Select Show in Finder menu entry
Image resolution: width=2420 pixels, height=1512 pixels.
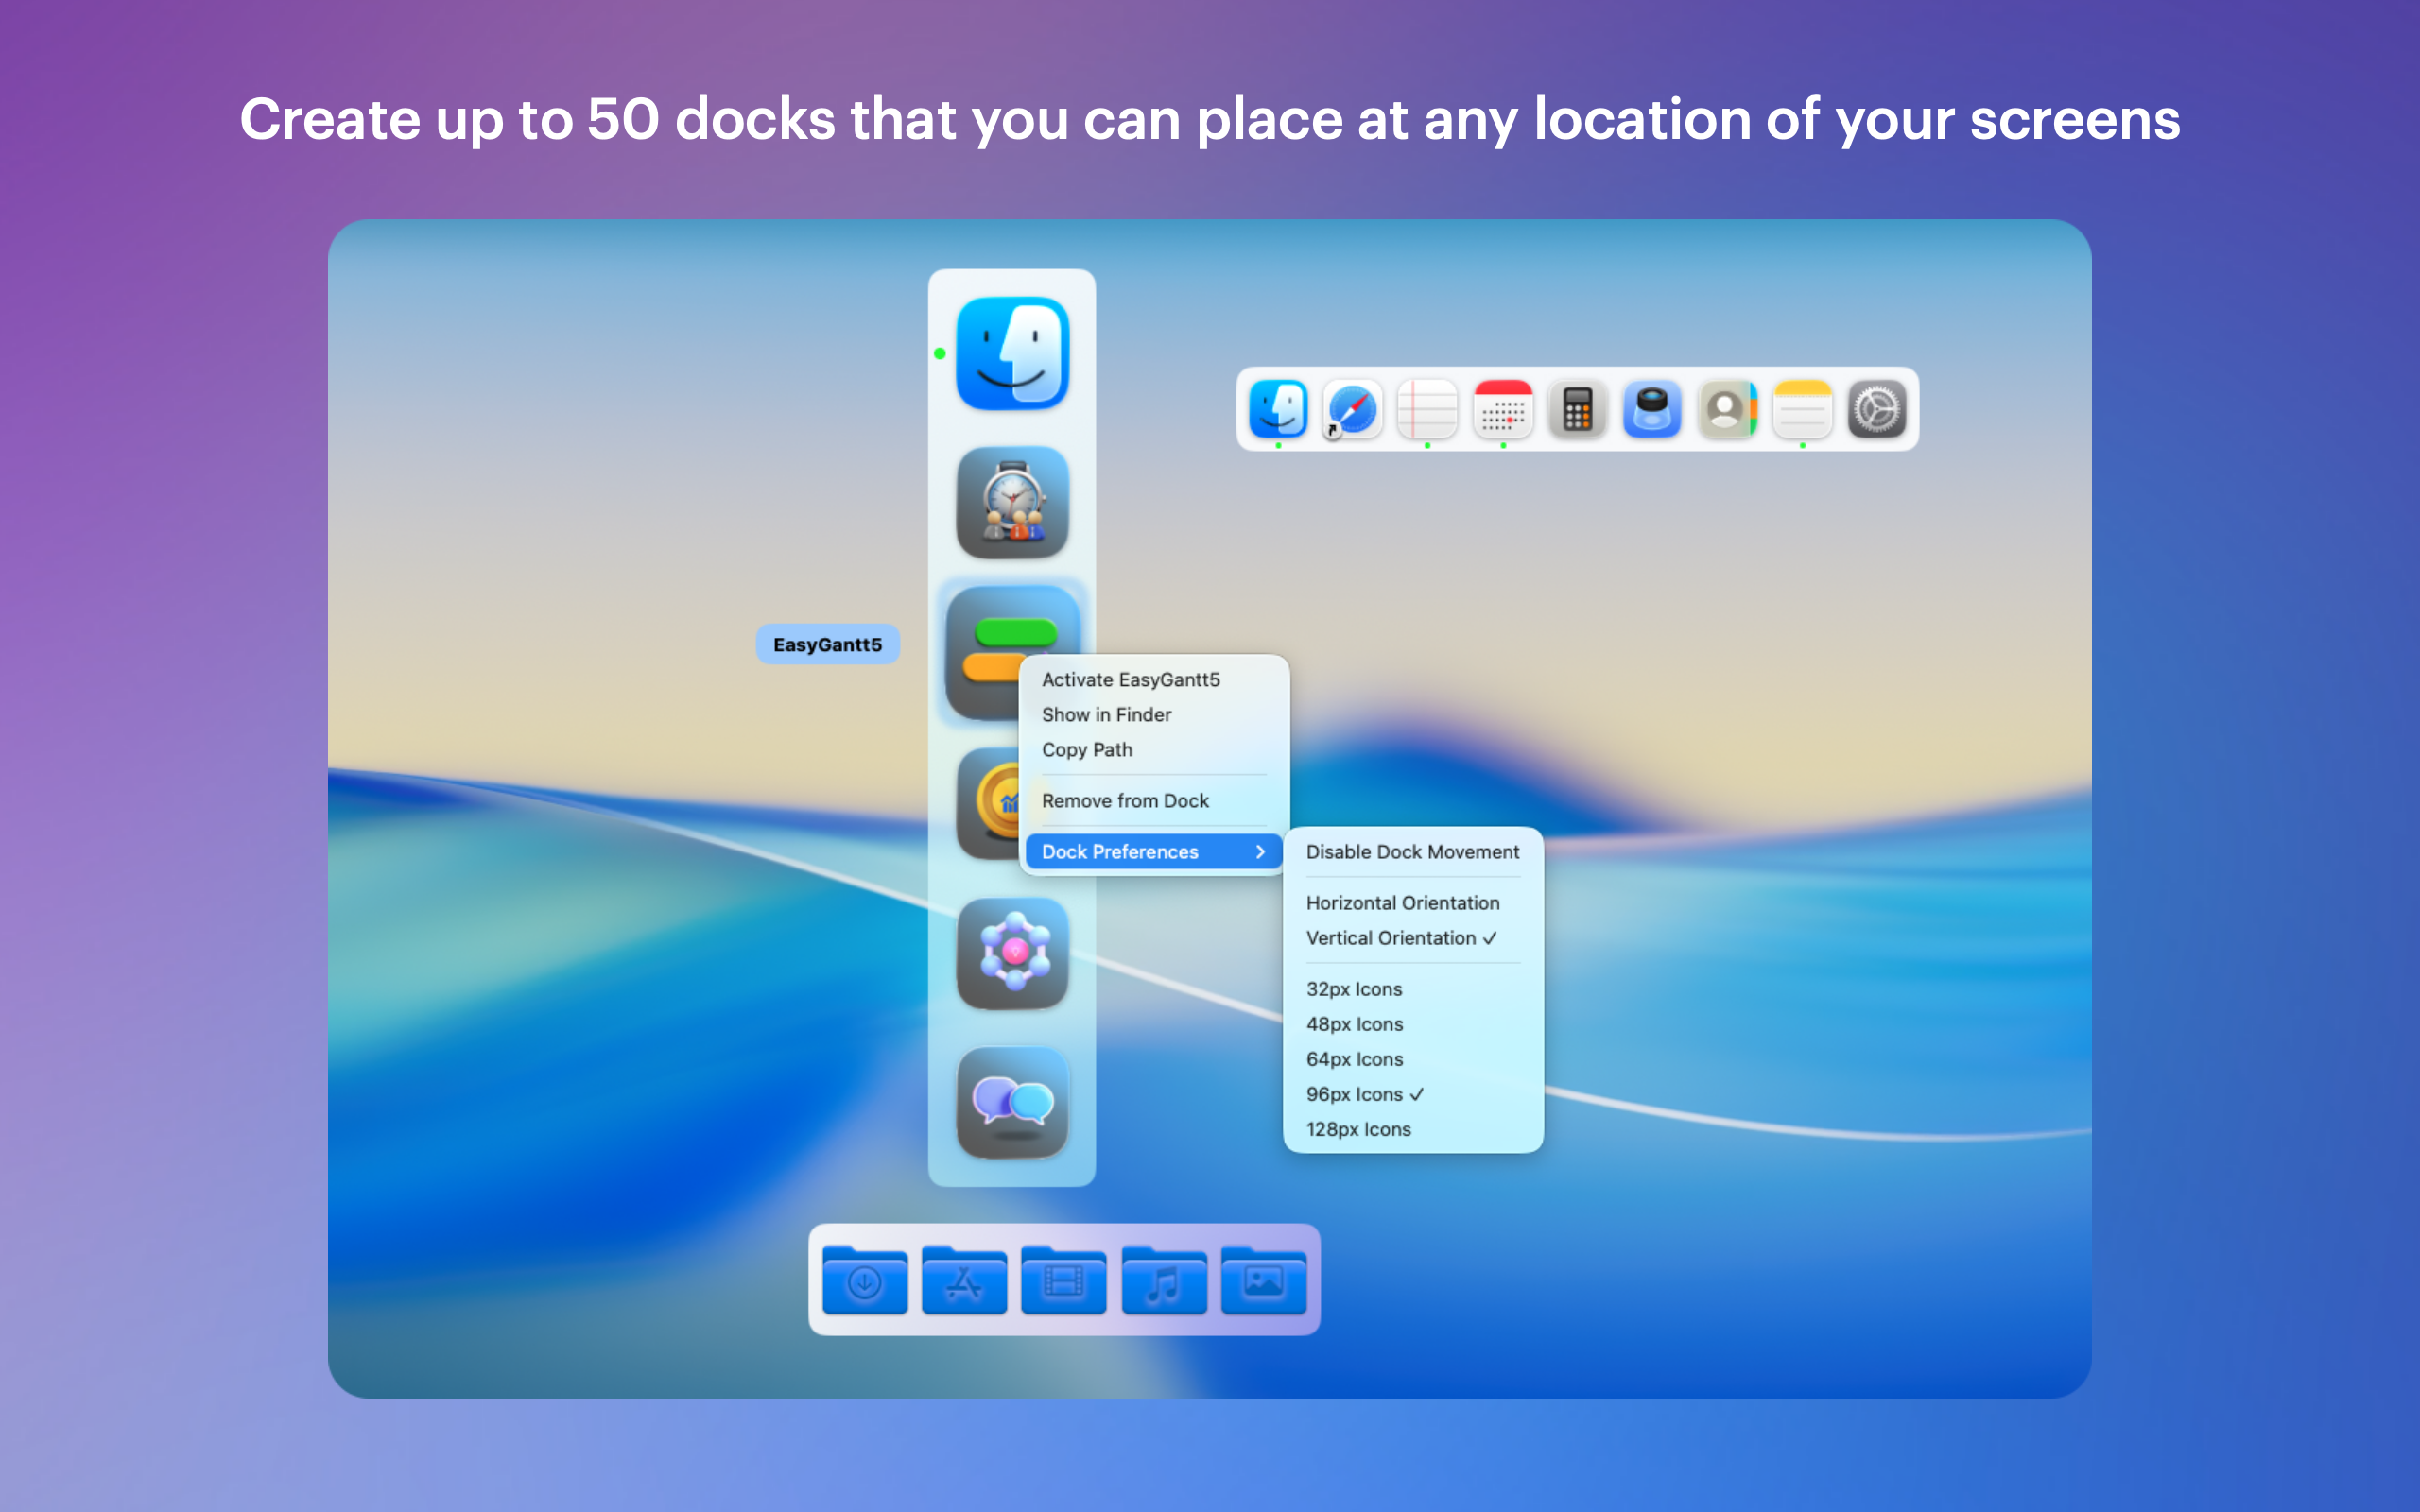pos(1106,715)
